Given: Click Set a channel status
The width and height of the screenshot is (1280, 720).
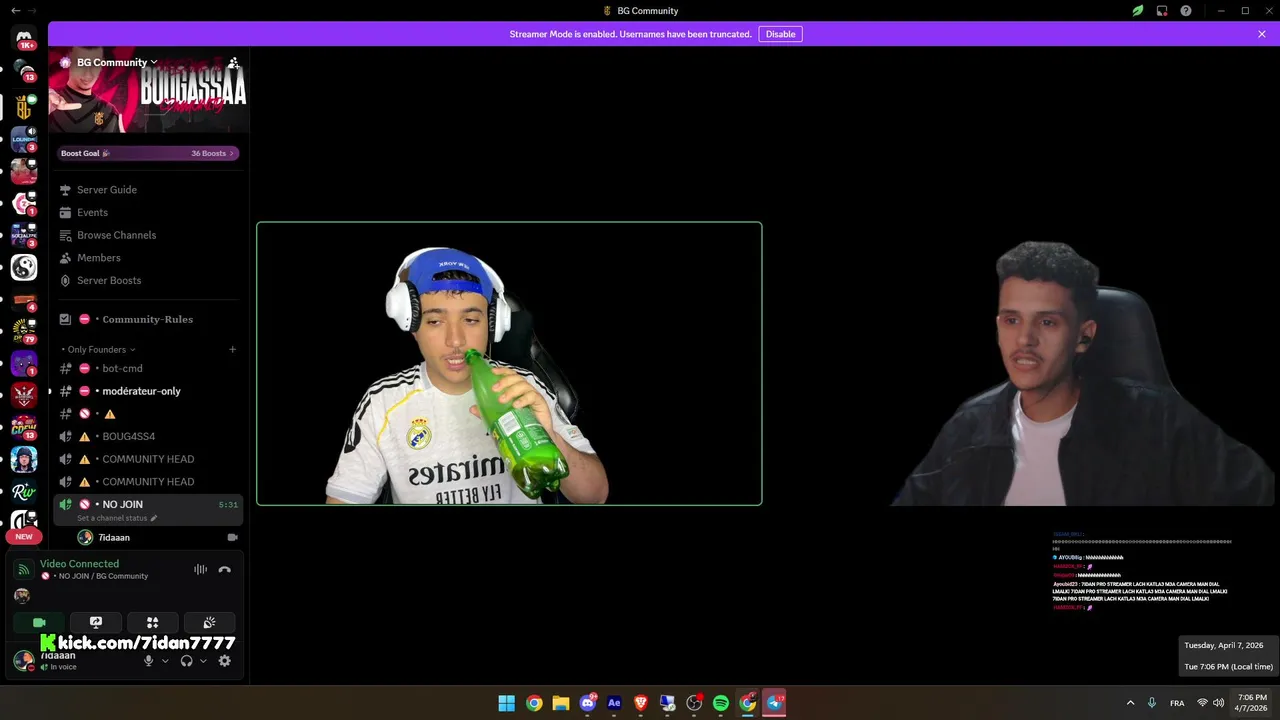Looking at the screenshot, I should [x=117, y=518].
